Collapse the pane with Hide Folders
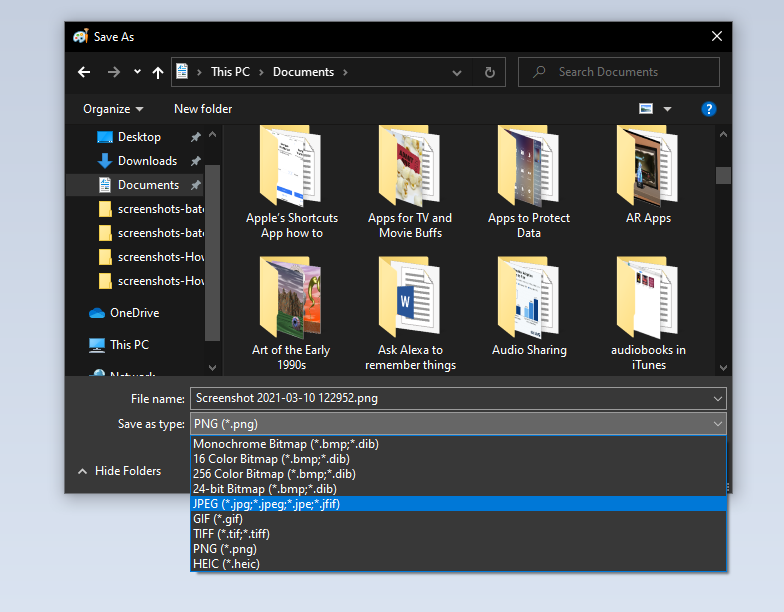 [119, 471]
